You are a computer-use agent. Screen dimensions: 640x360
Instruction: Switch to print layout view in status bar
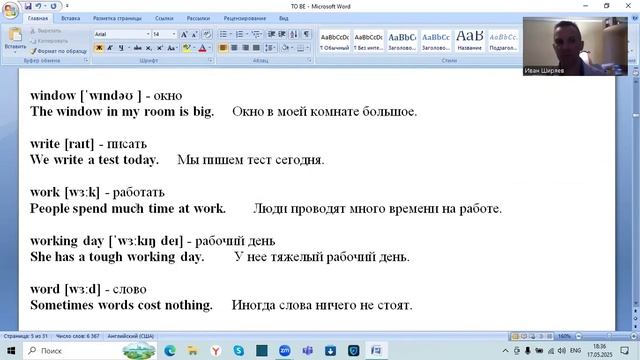[515, 336]
